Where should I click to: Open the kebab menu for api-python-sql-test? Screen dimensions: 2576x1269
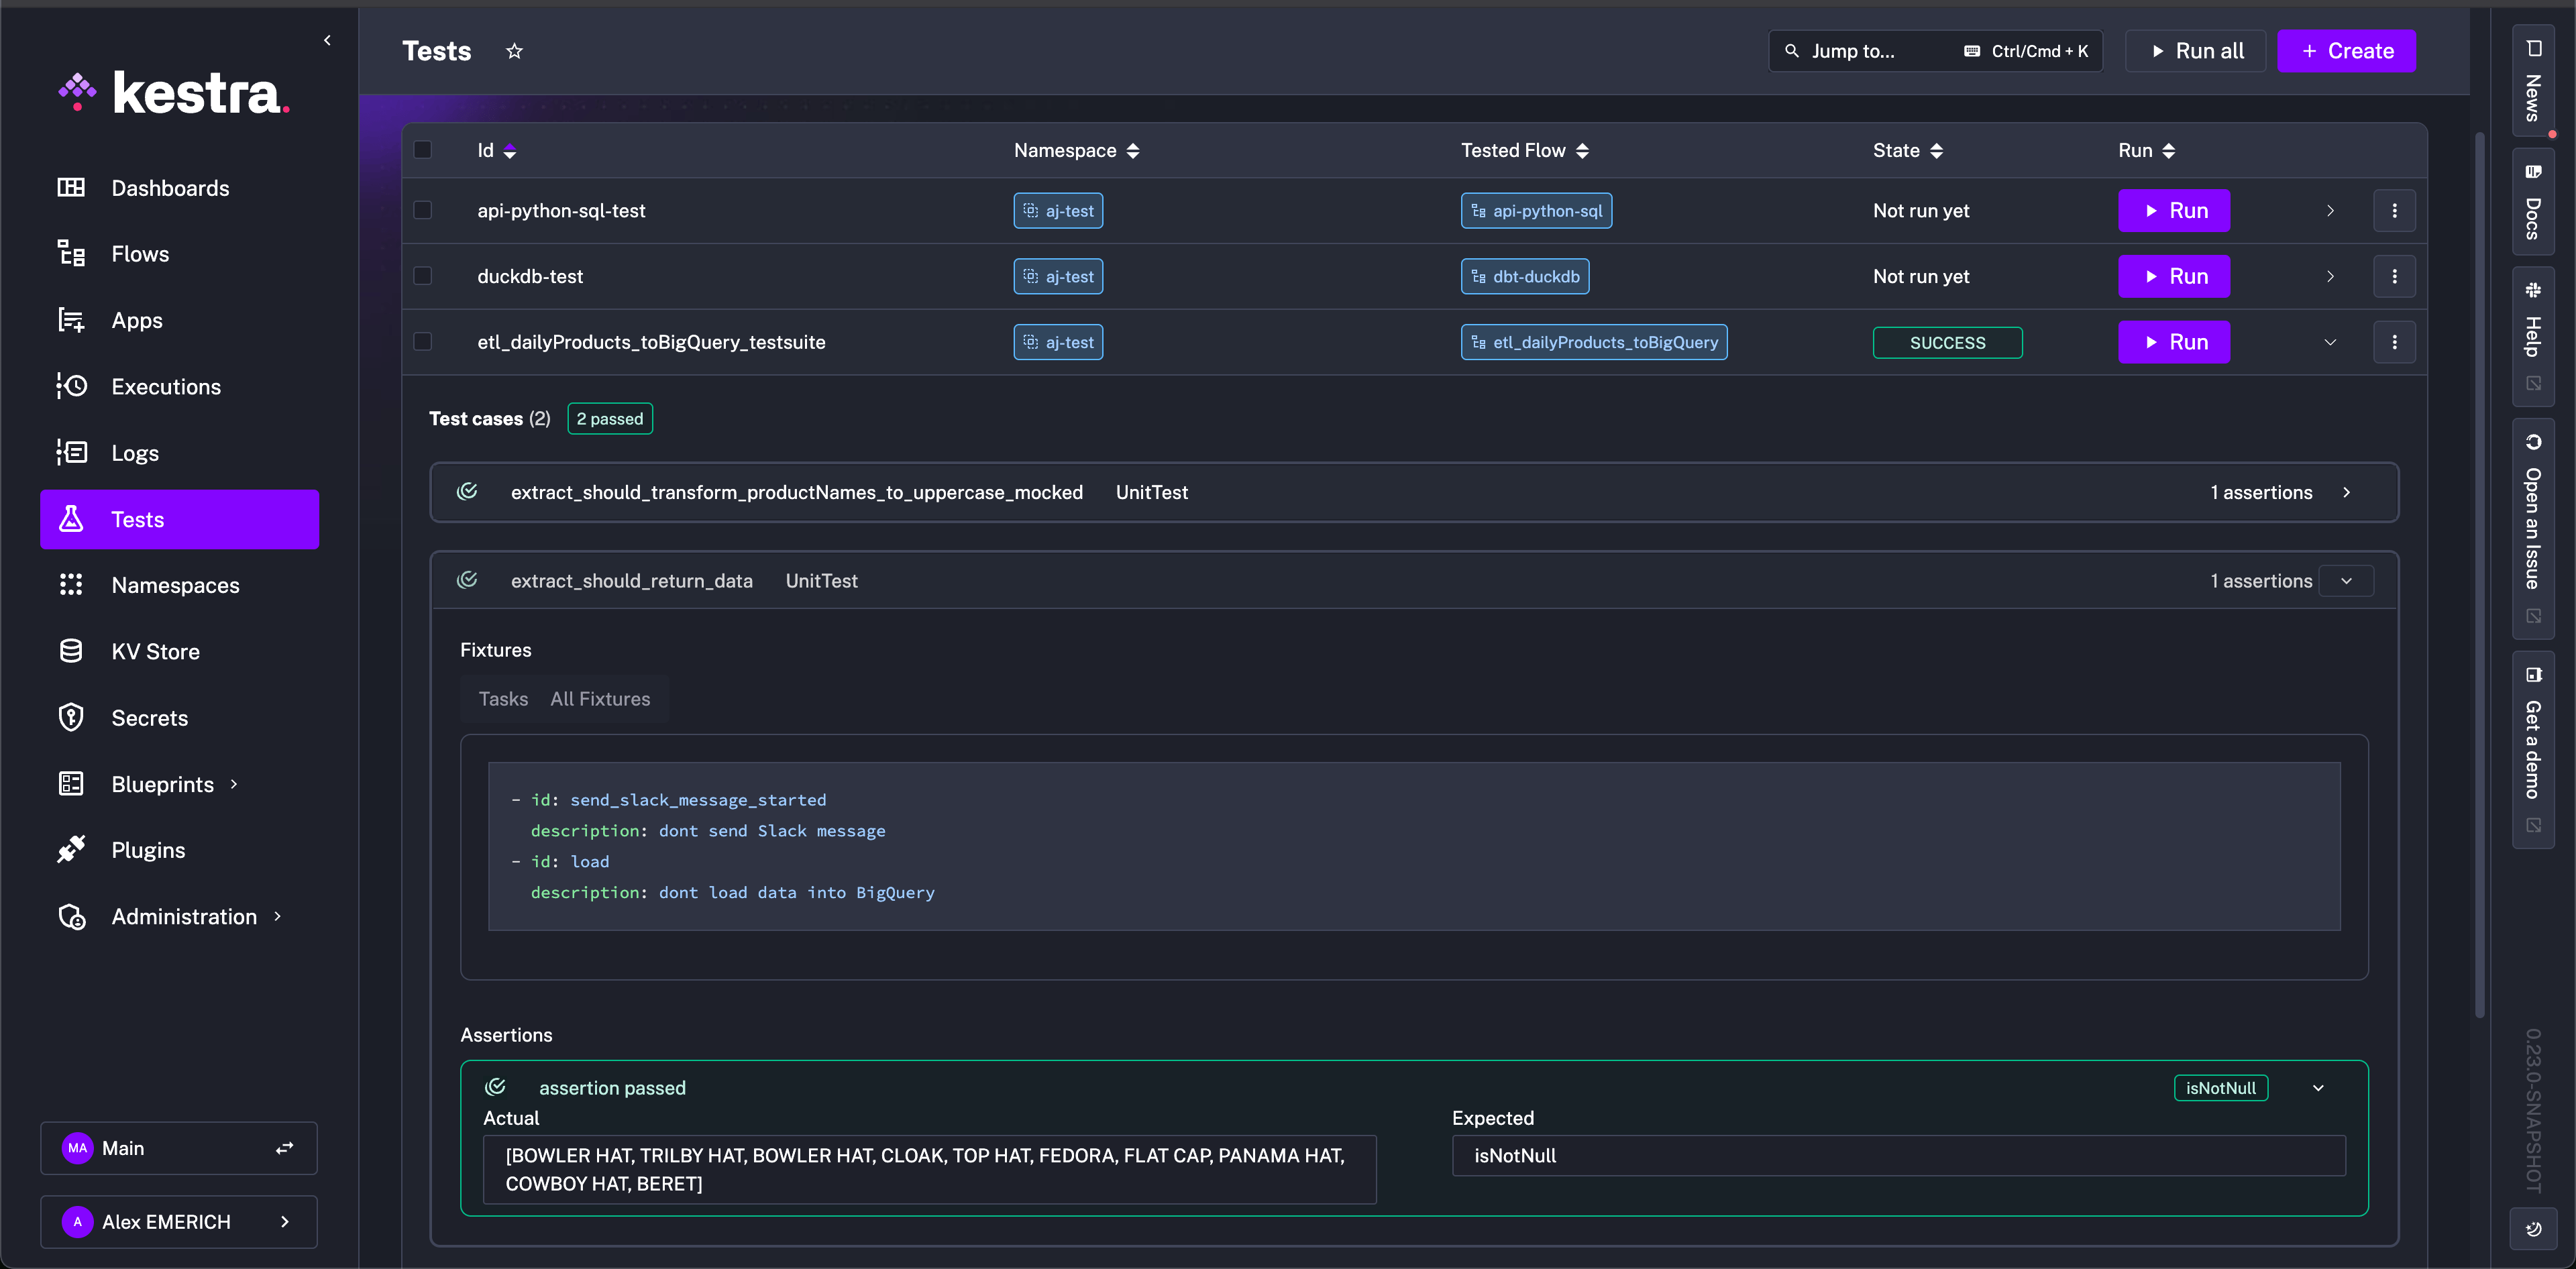click(x=2395, y=210)
